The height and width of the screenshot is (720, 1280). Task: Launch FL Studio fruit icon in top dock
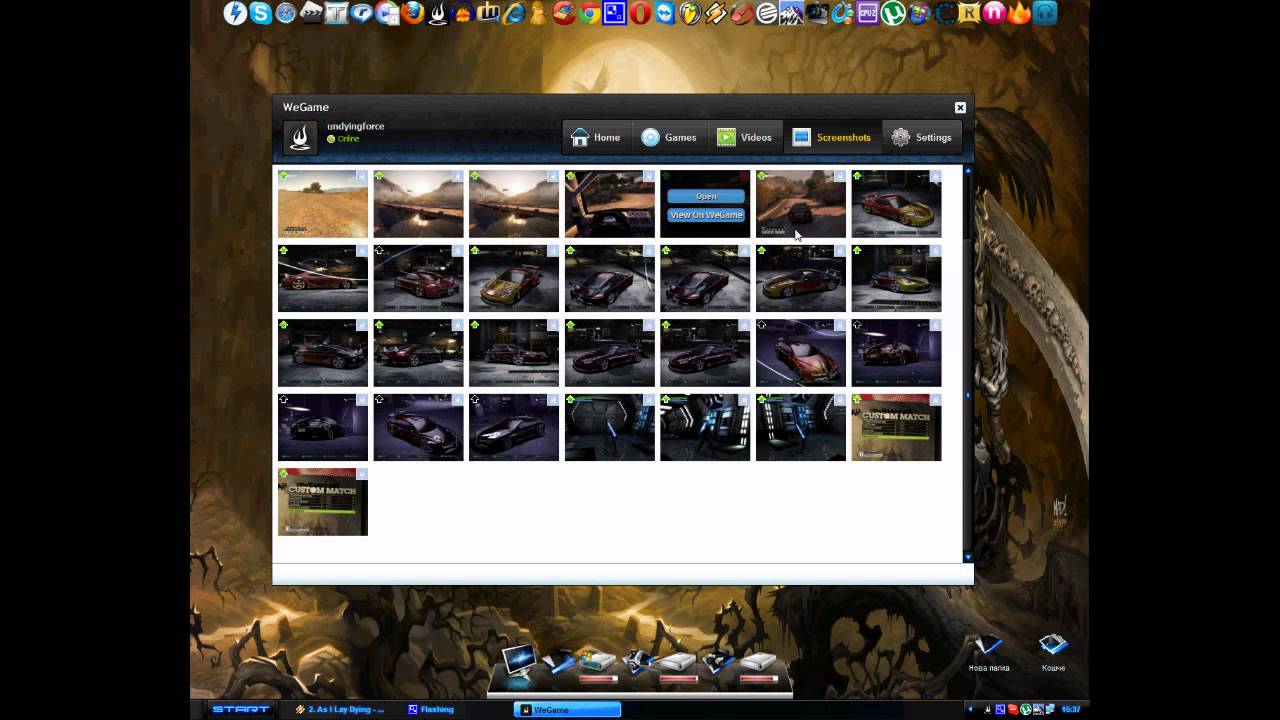point(689,13)
